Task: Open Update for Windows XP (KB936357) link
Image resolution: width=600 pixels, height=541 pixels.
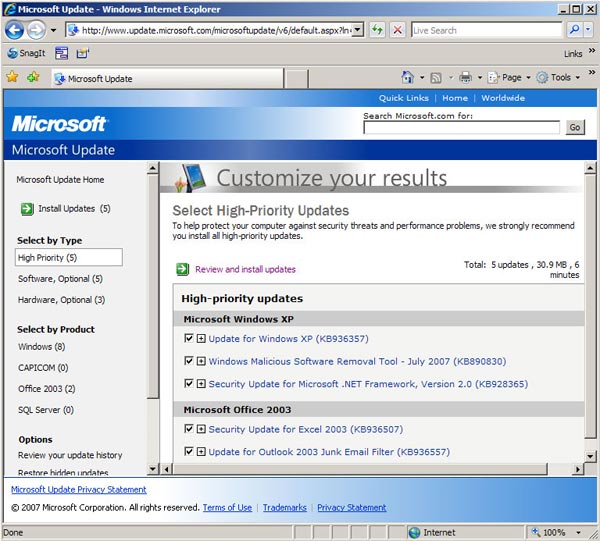Action: click(289, 339)
